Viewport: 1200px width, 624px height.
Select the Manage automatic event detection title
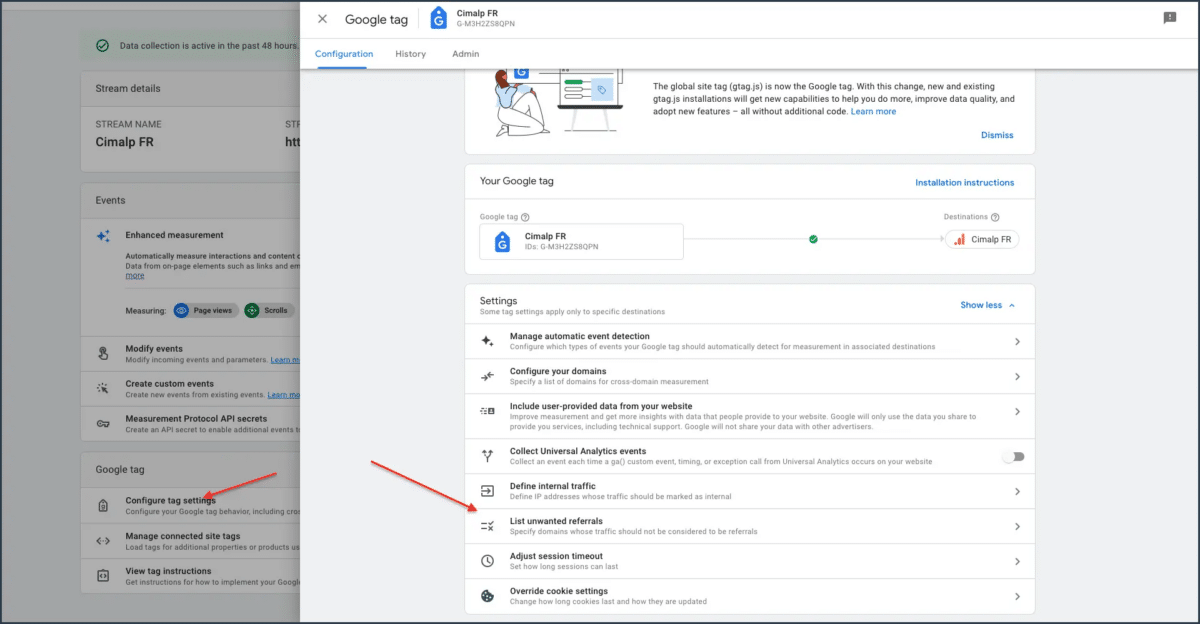pos(579,336)
